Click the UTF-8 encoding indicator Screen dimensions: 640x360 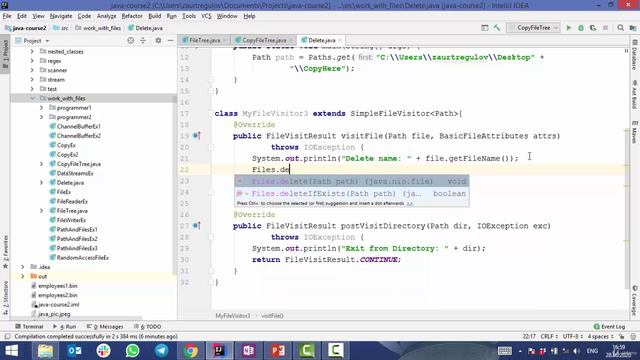573,336
